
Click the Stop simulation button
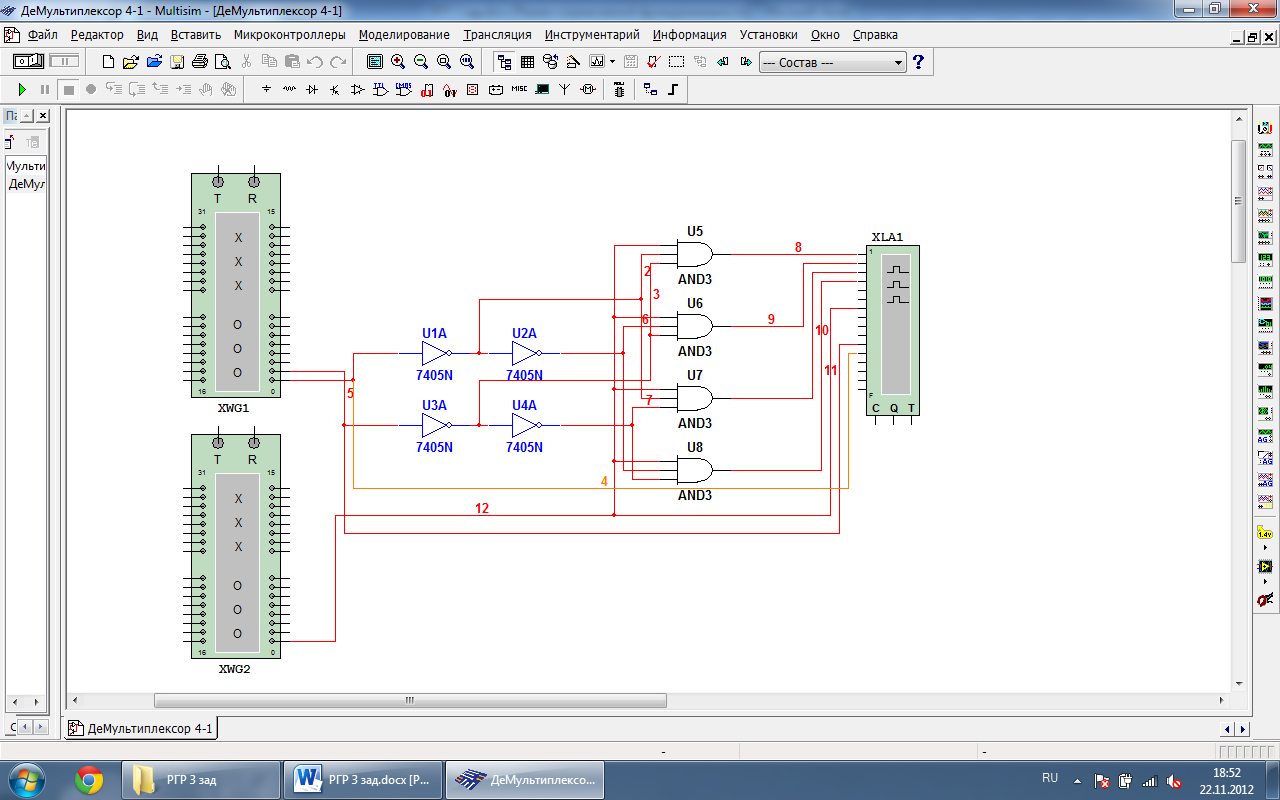(68, 90)
